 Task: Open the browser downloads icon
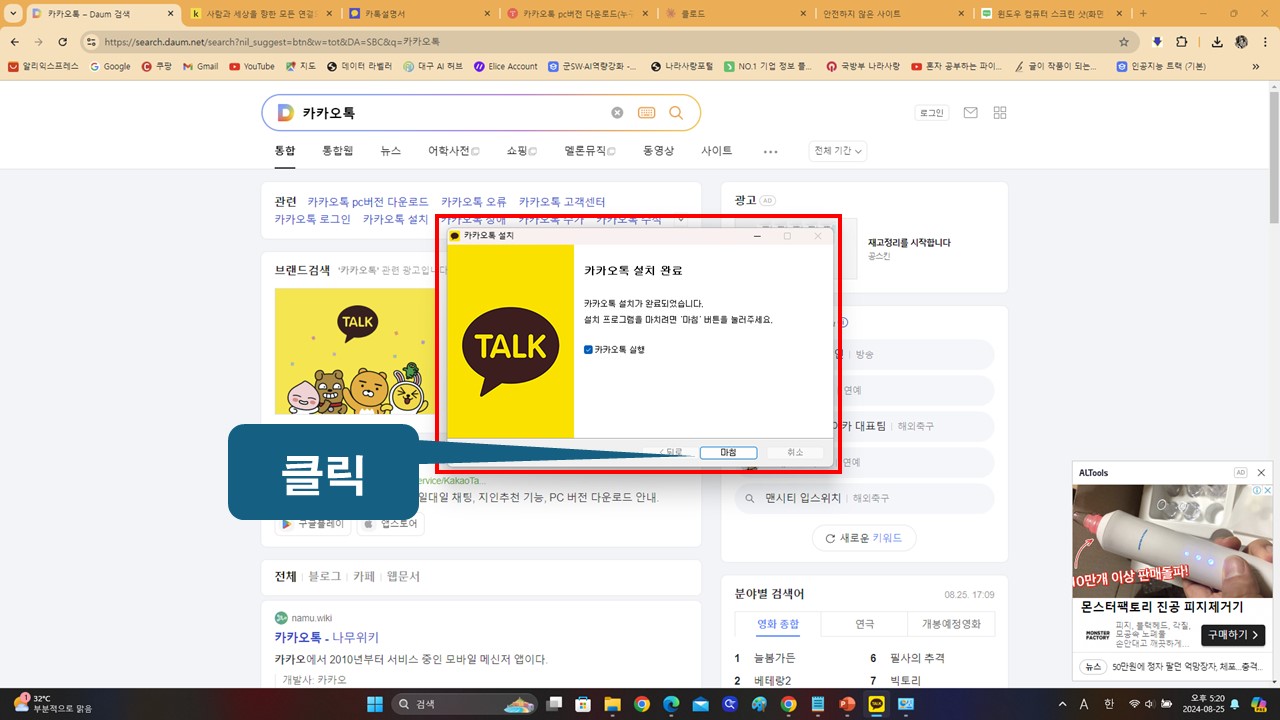[1217, 42]
